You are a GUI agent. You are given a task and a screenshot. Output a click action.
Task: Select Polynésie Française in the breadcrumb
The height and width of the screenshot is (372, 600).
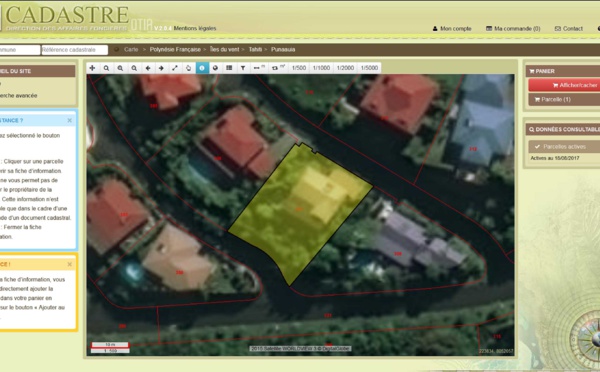point(175,49)
